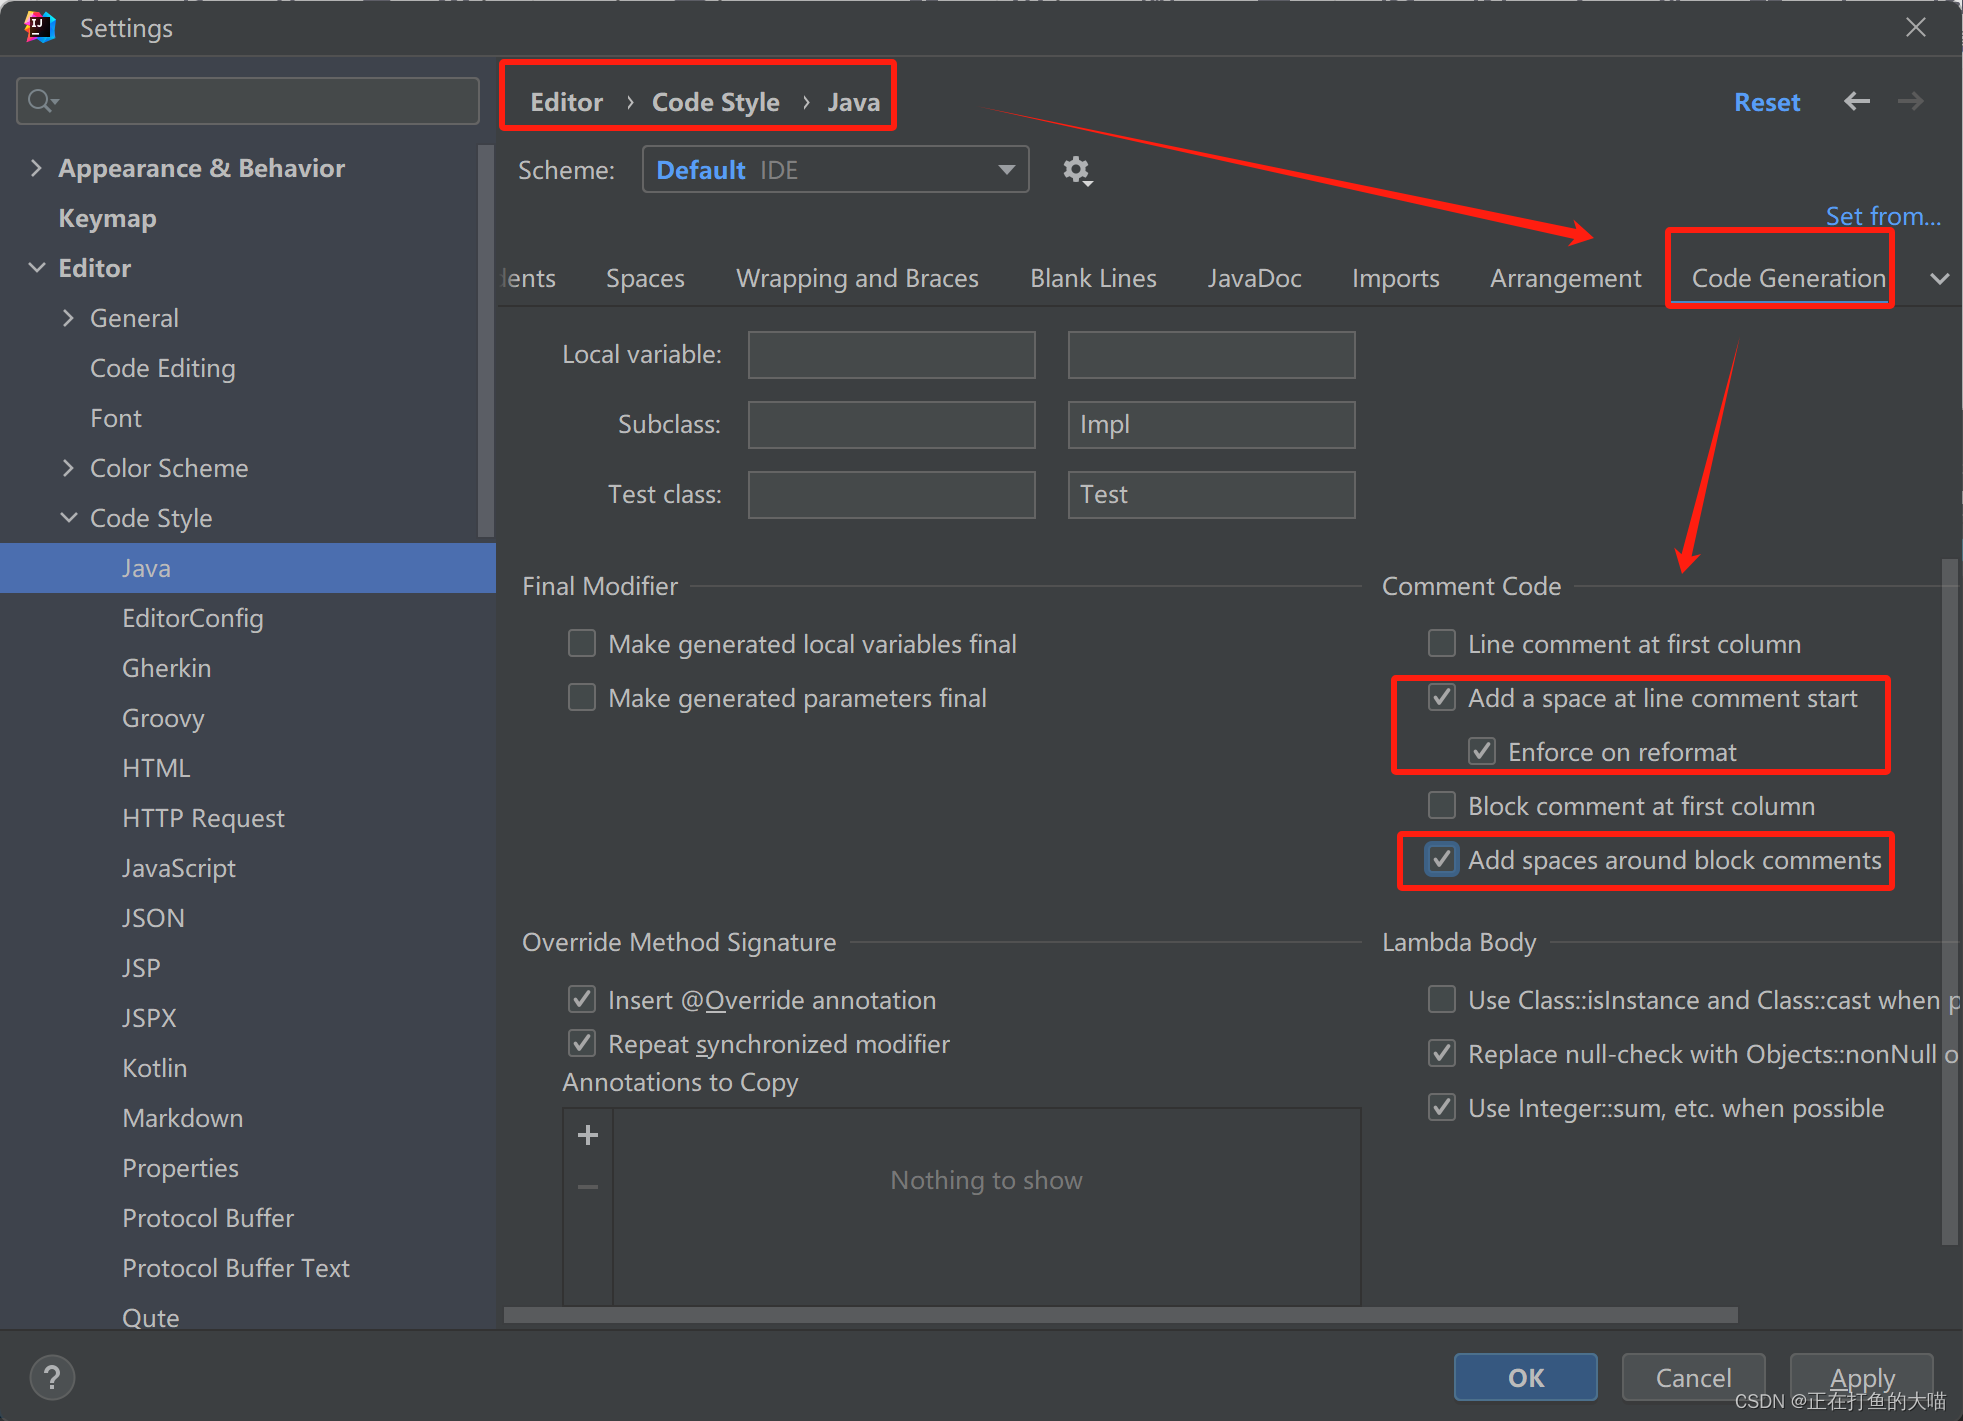Toggle Make generated parameters final checkbox
Screen dimensions: 1963x1421
click(x=582, y=697)
